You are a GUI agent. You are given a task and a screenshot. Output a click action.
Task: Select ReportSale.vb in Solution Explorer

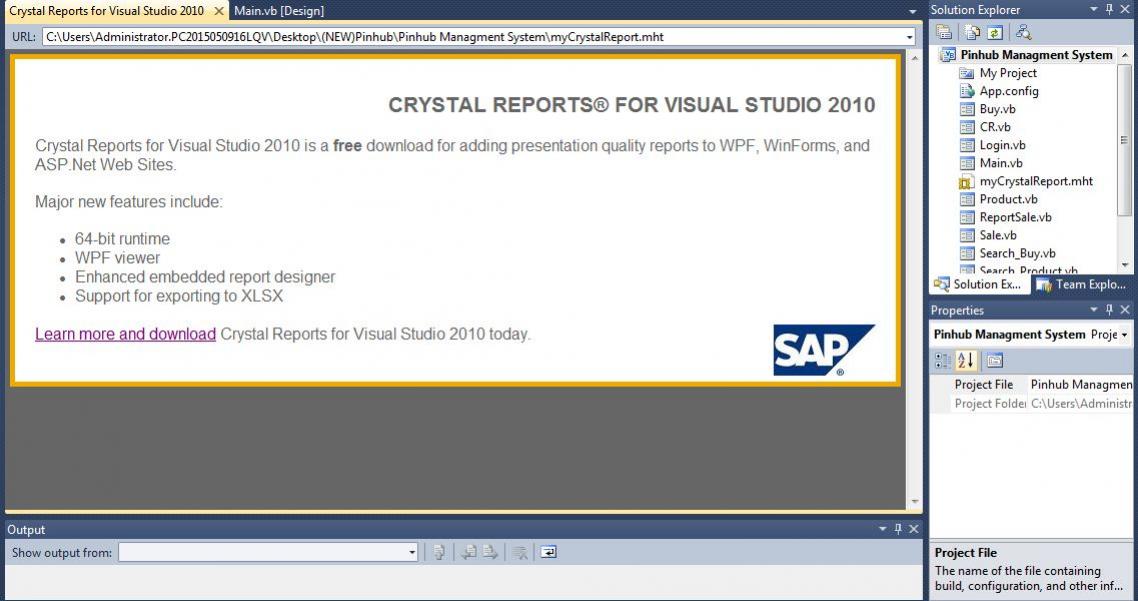point(1015,217)
